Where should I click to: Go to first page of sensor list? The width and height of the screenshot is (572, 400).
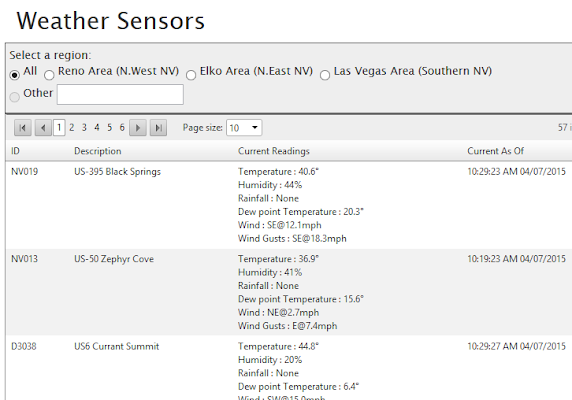(23, 128)
